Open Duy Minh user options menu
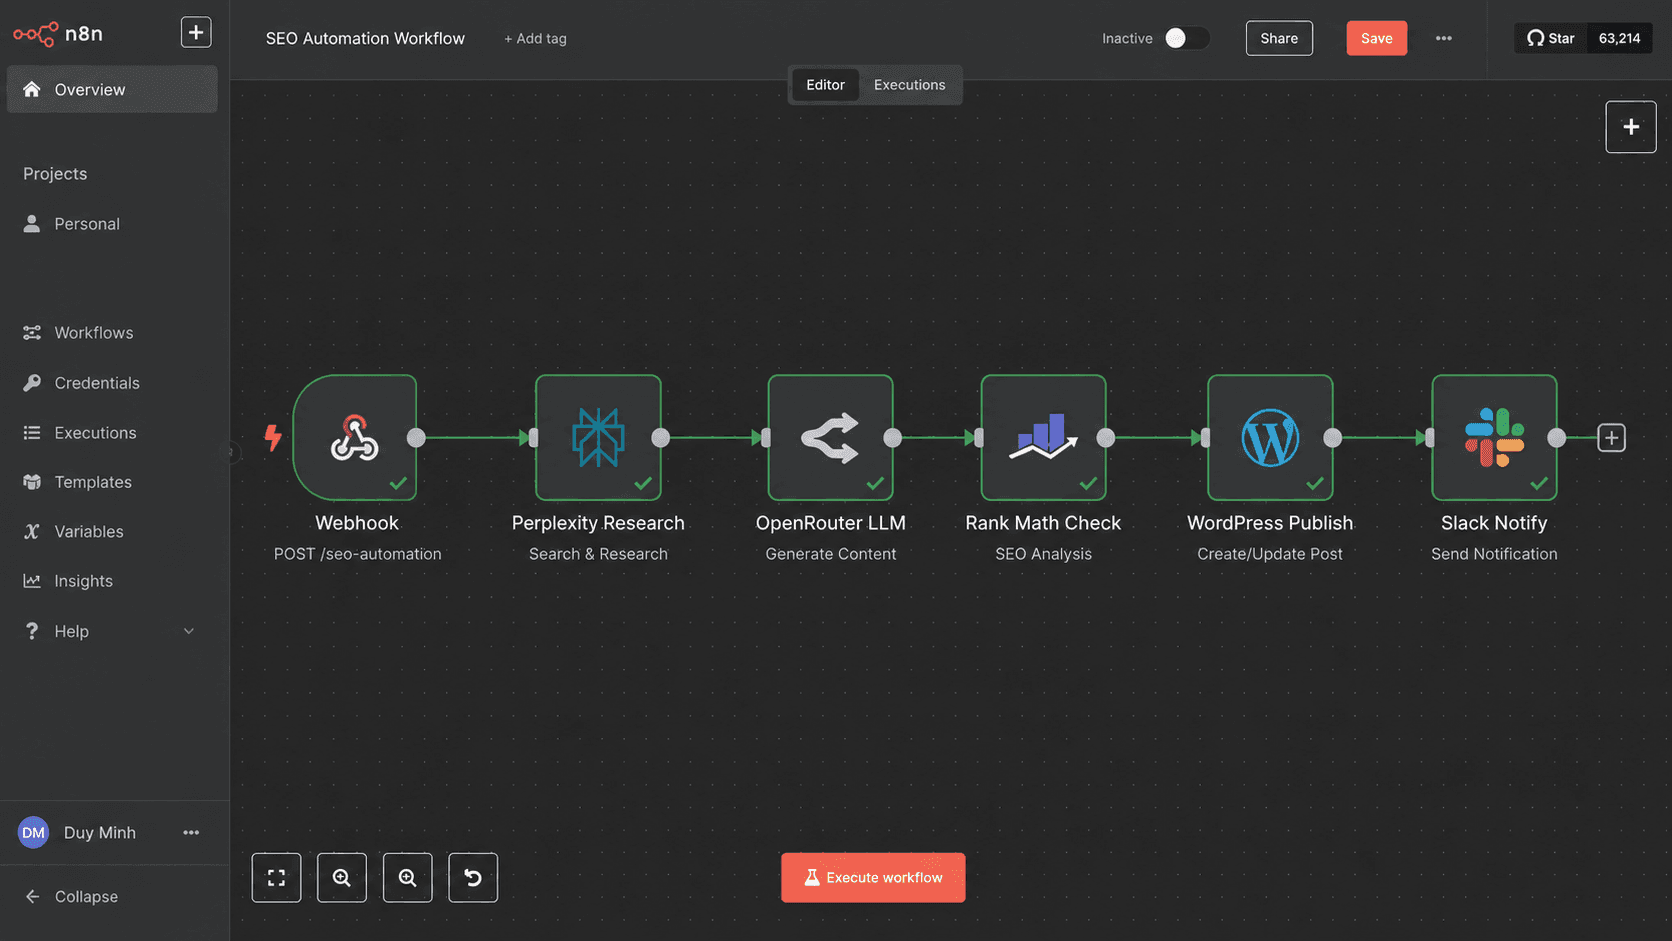Image resolution: width=1672 pixels, height=941 pixels. (x=191, y=833)
